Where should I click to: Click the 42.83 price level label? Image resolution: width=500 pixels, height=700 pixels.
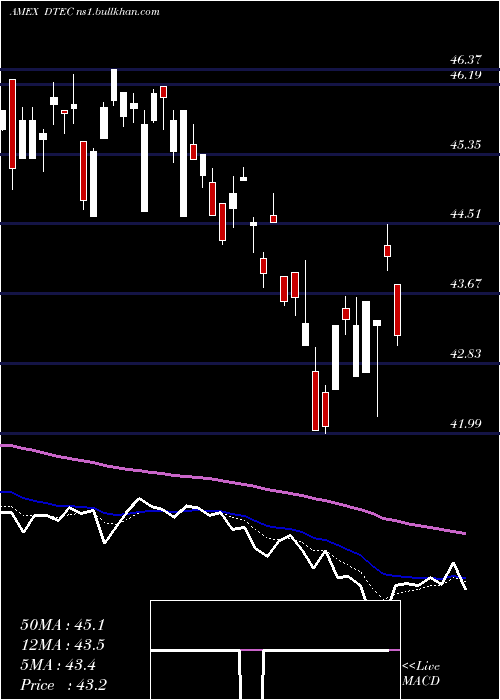[466, 354]
